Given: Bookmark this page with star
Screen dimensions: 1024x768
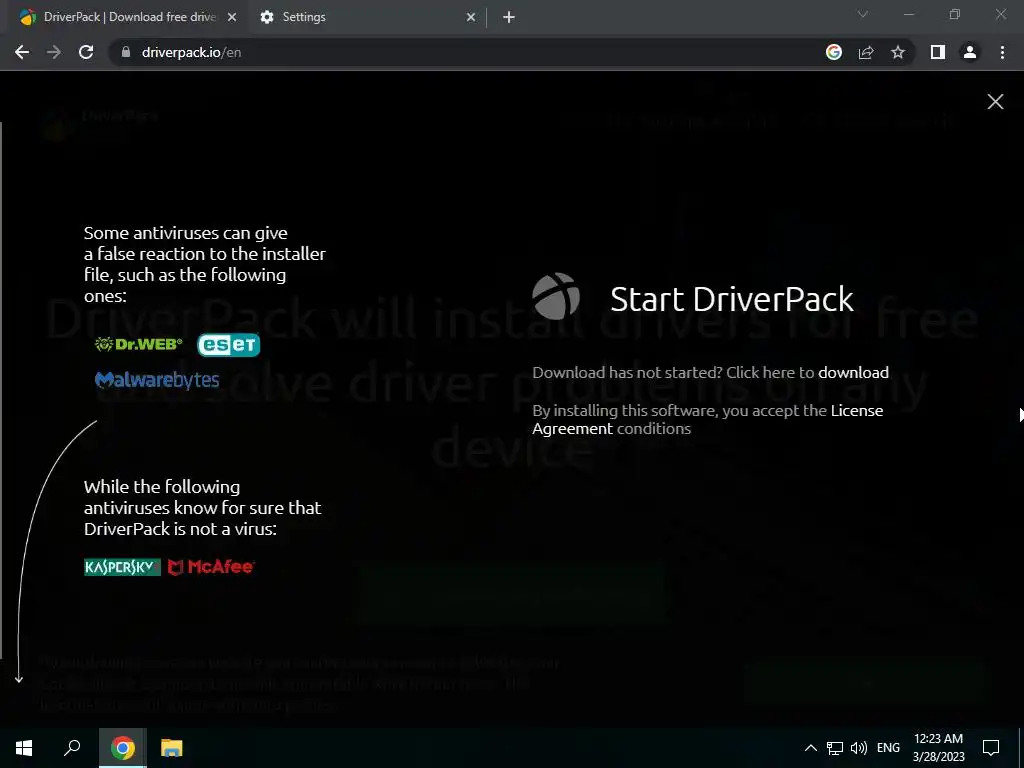Looking at the screenshot, I should 898,52.
